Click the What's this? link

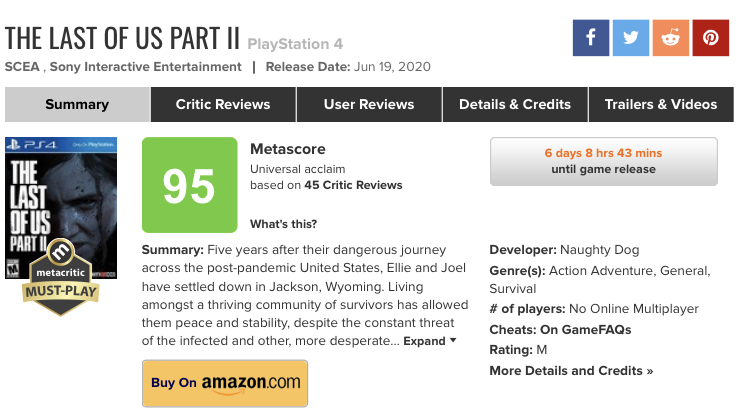pyautogui.click(x=284, y=224)
